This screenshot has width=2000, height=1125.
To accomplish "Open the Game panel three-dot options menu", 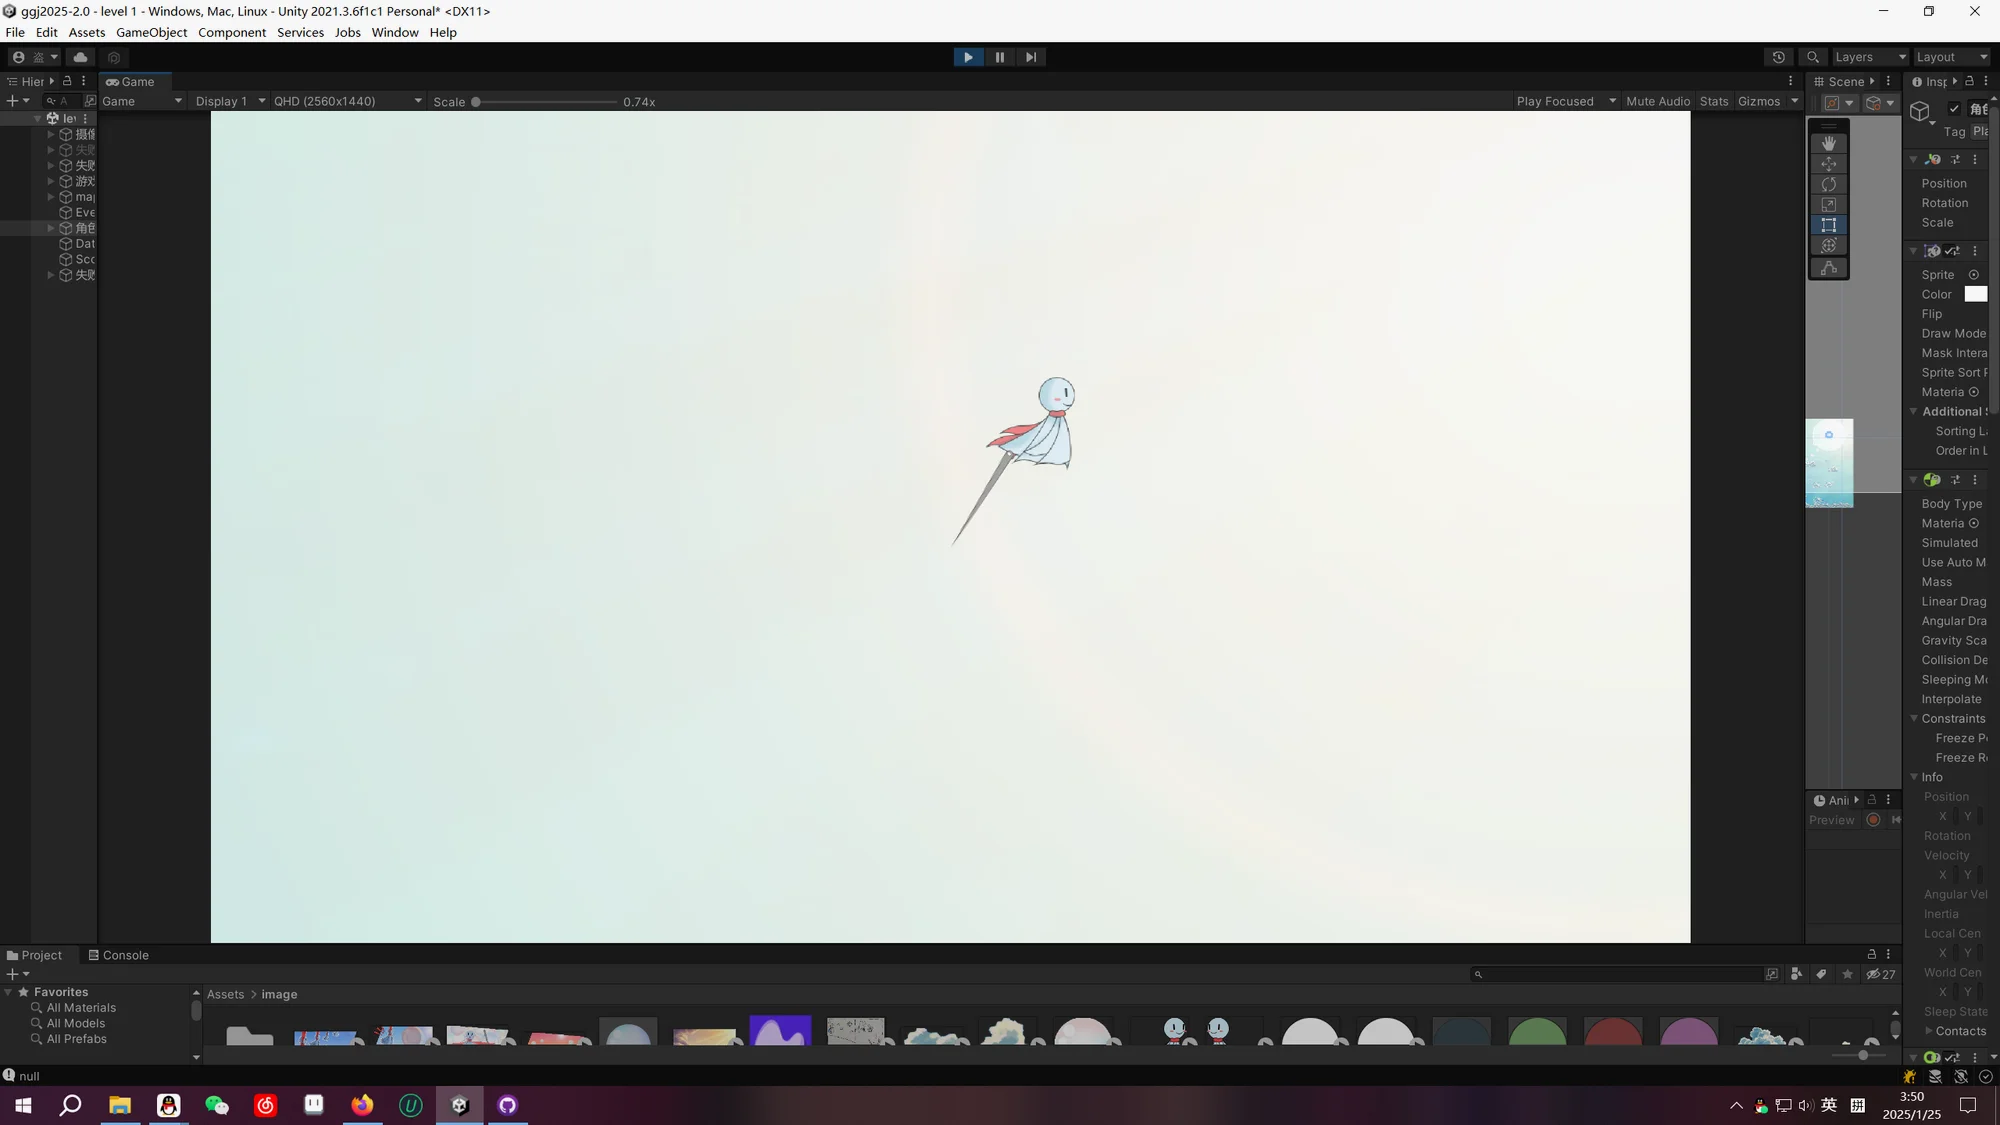I will pos(1791,81).
